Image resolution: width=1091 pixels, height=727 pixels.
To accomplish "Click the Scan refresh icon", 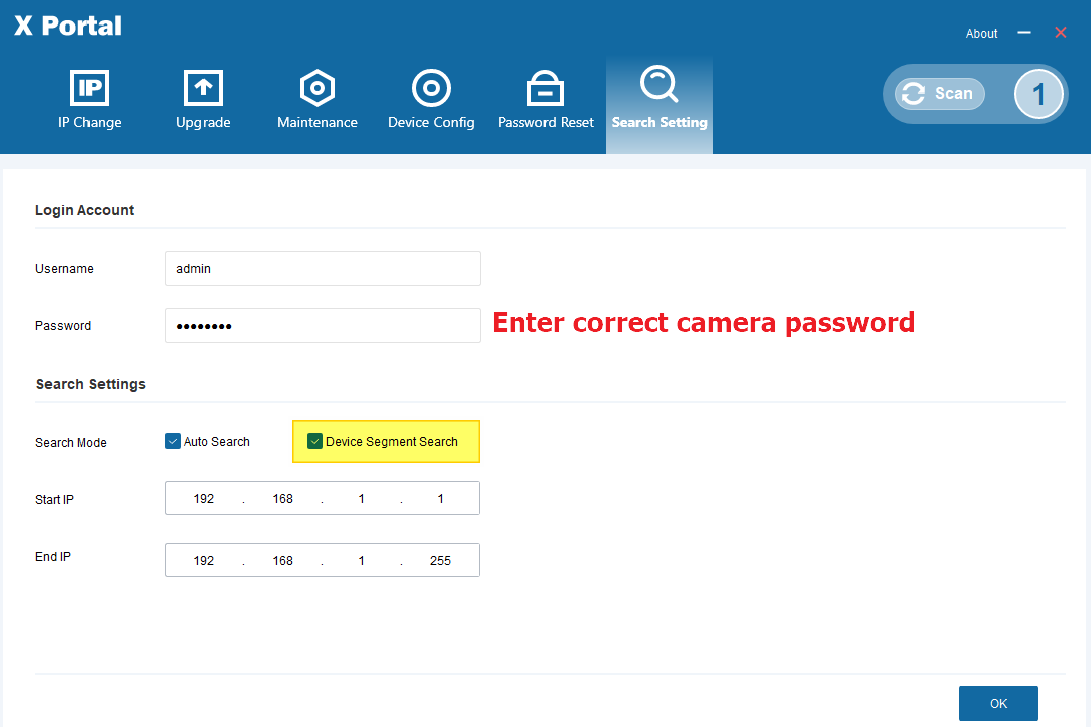I will pyautogui.click(x=914, y=93).
